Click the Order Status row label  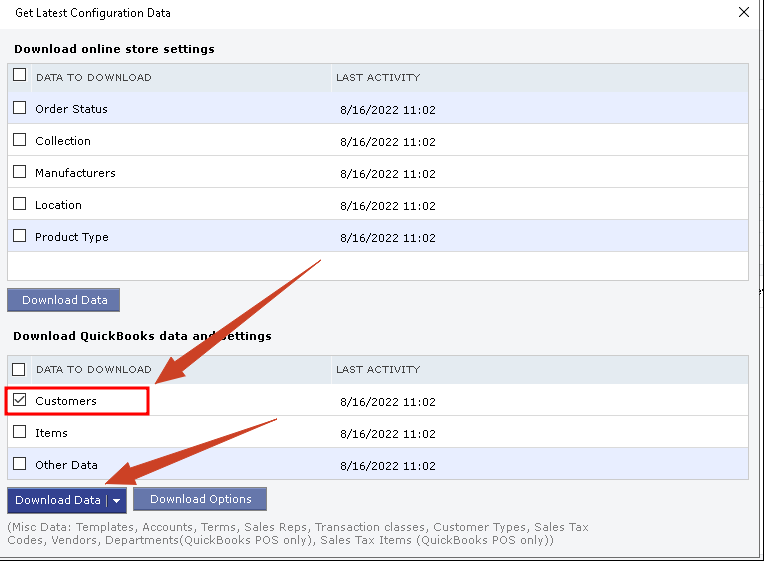coord(71,109)
